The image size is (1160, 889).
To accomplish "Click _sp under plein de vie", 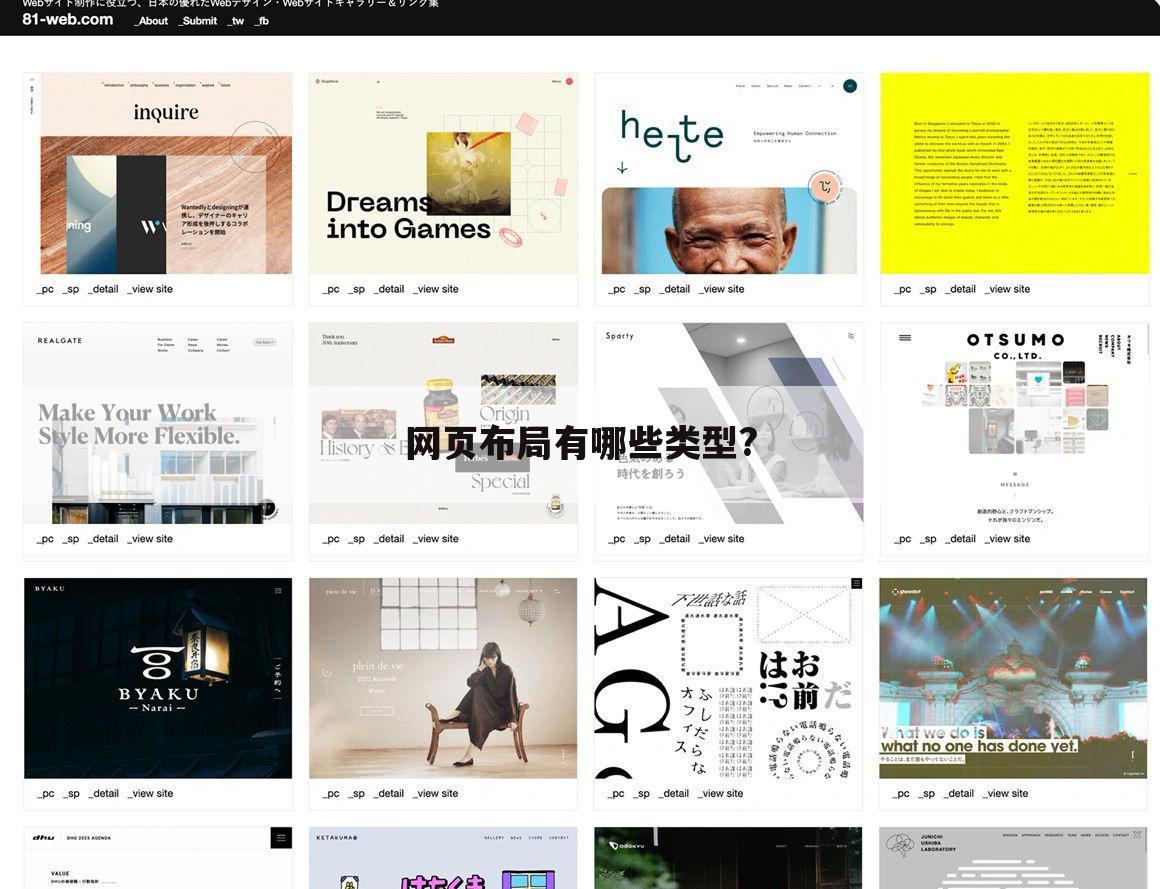I will (356, 794).
